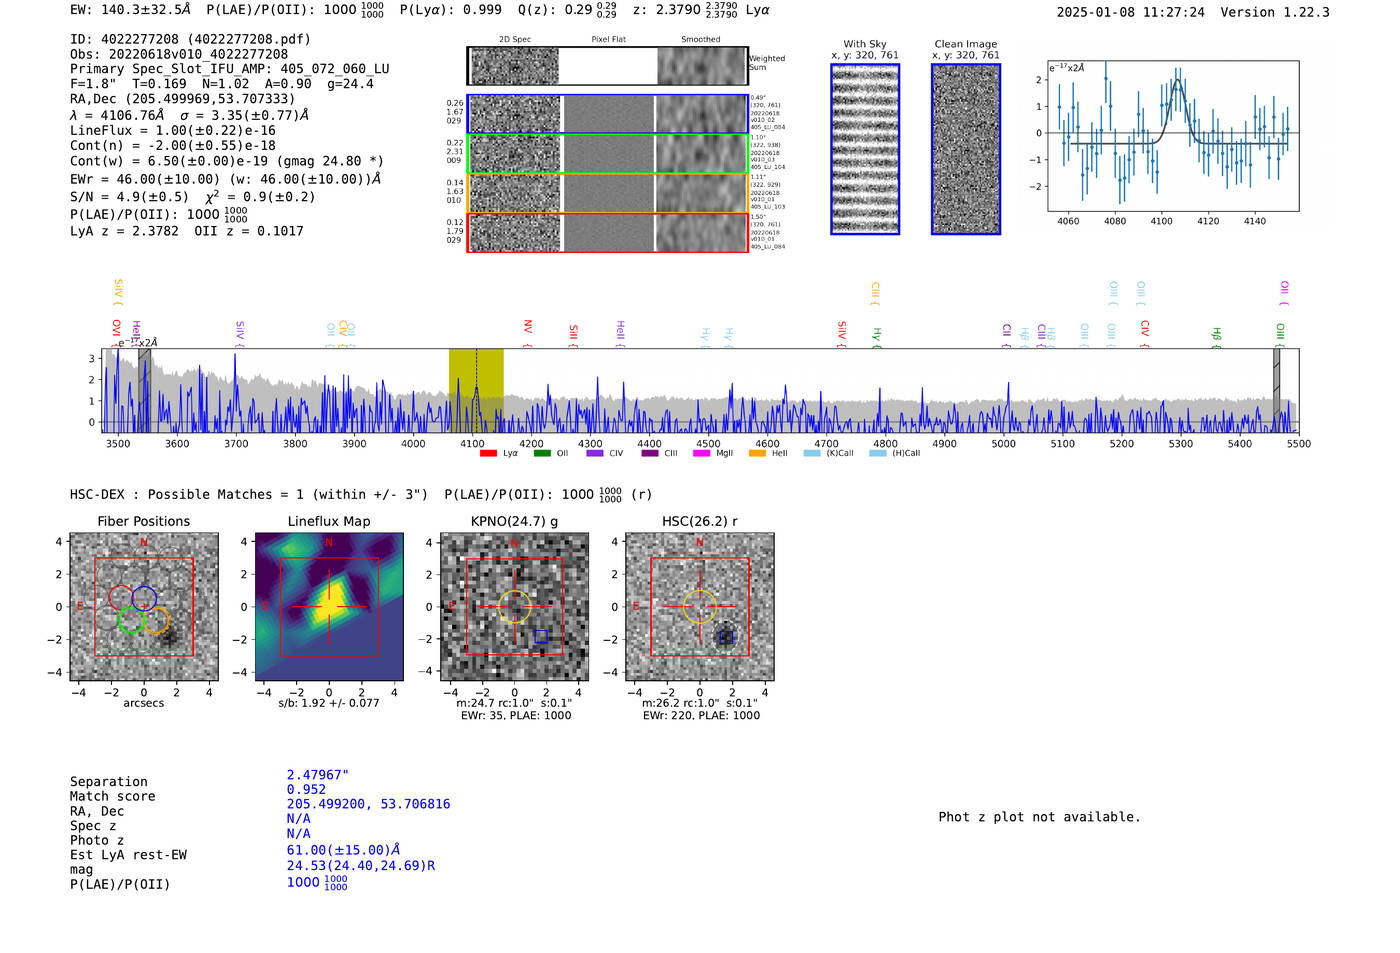Select the green-bordered fiber spectrum row

click(607, 154)
